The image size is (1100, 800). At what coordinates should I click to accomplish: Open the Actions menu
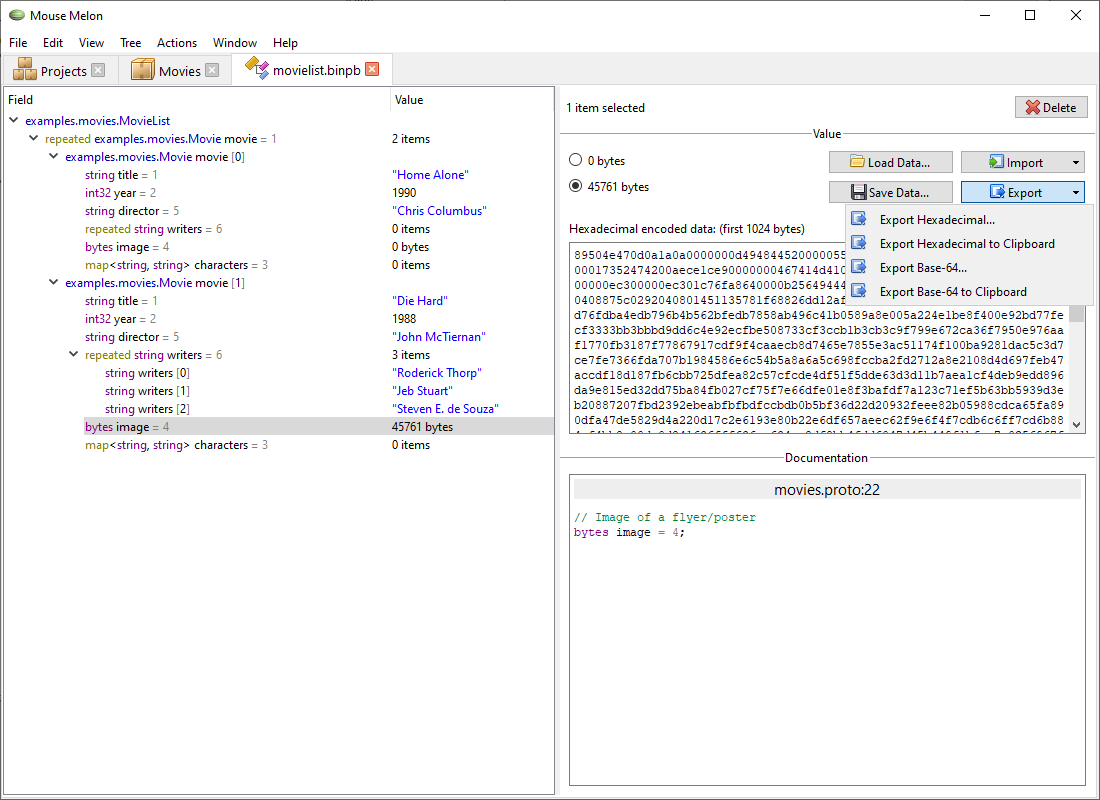pyautogui.click(x=176, y=43)
